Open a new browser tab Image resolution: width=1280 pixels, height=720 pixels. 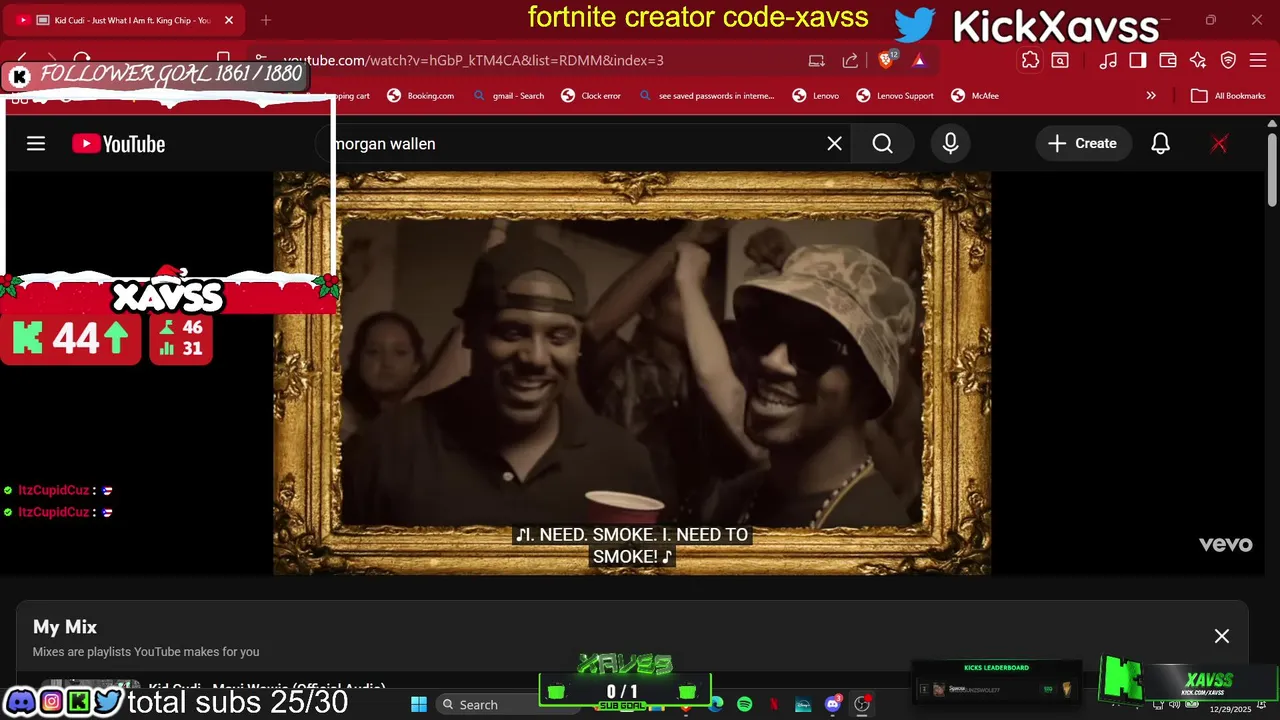click(x=266, y=20)
